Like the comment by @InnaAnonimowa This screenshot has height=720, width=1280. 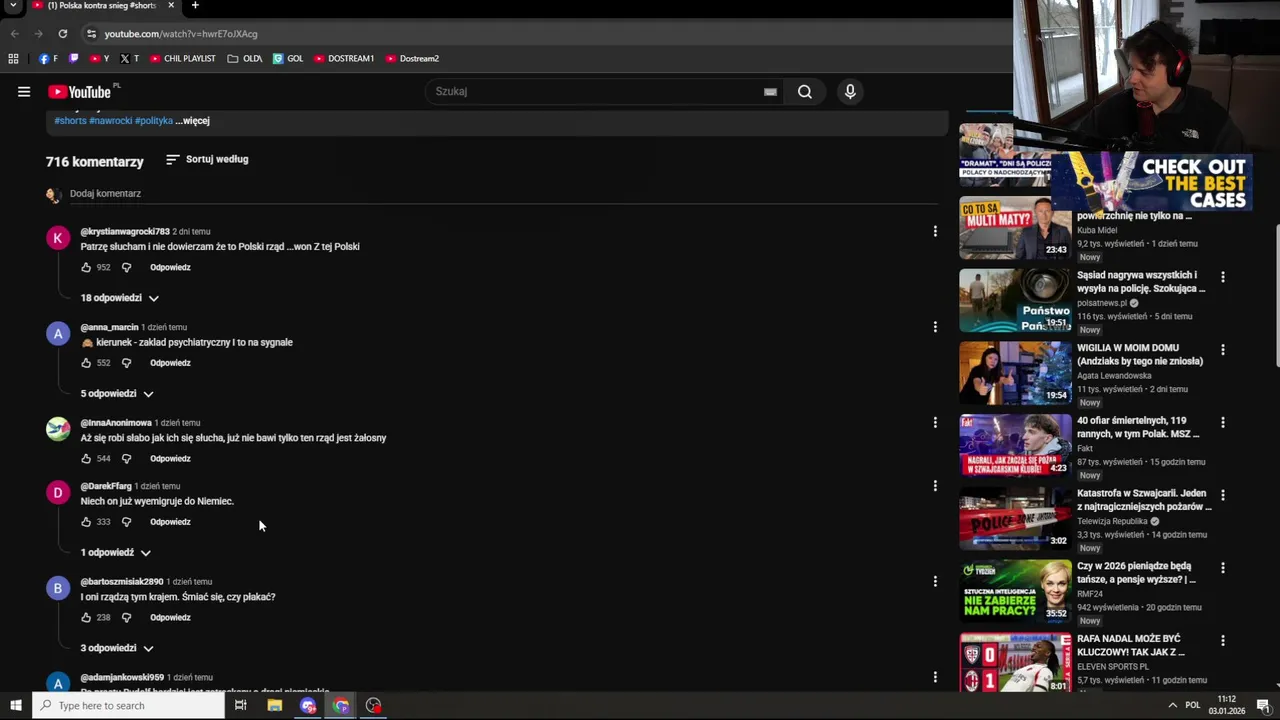click(86, 459)
